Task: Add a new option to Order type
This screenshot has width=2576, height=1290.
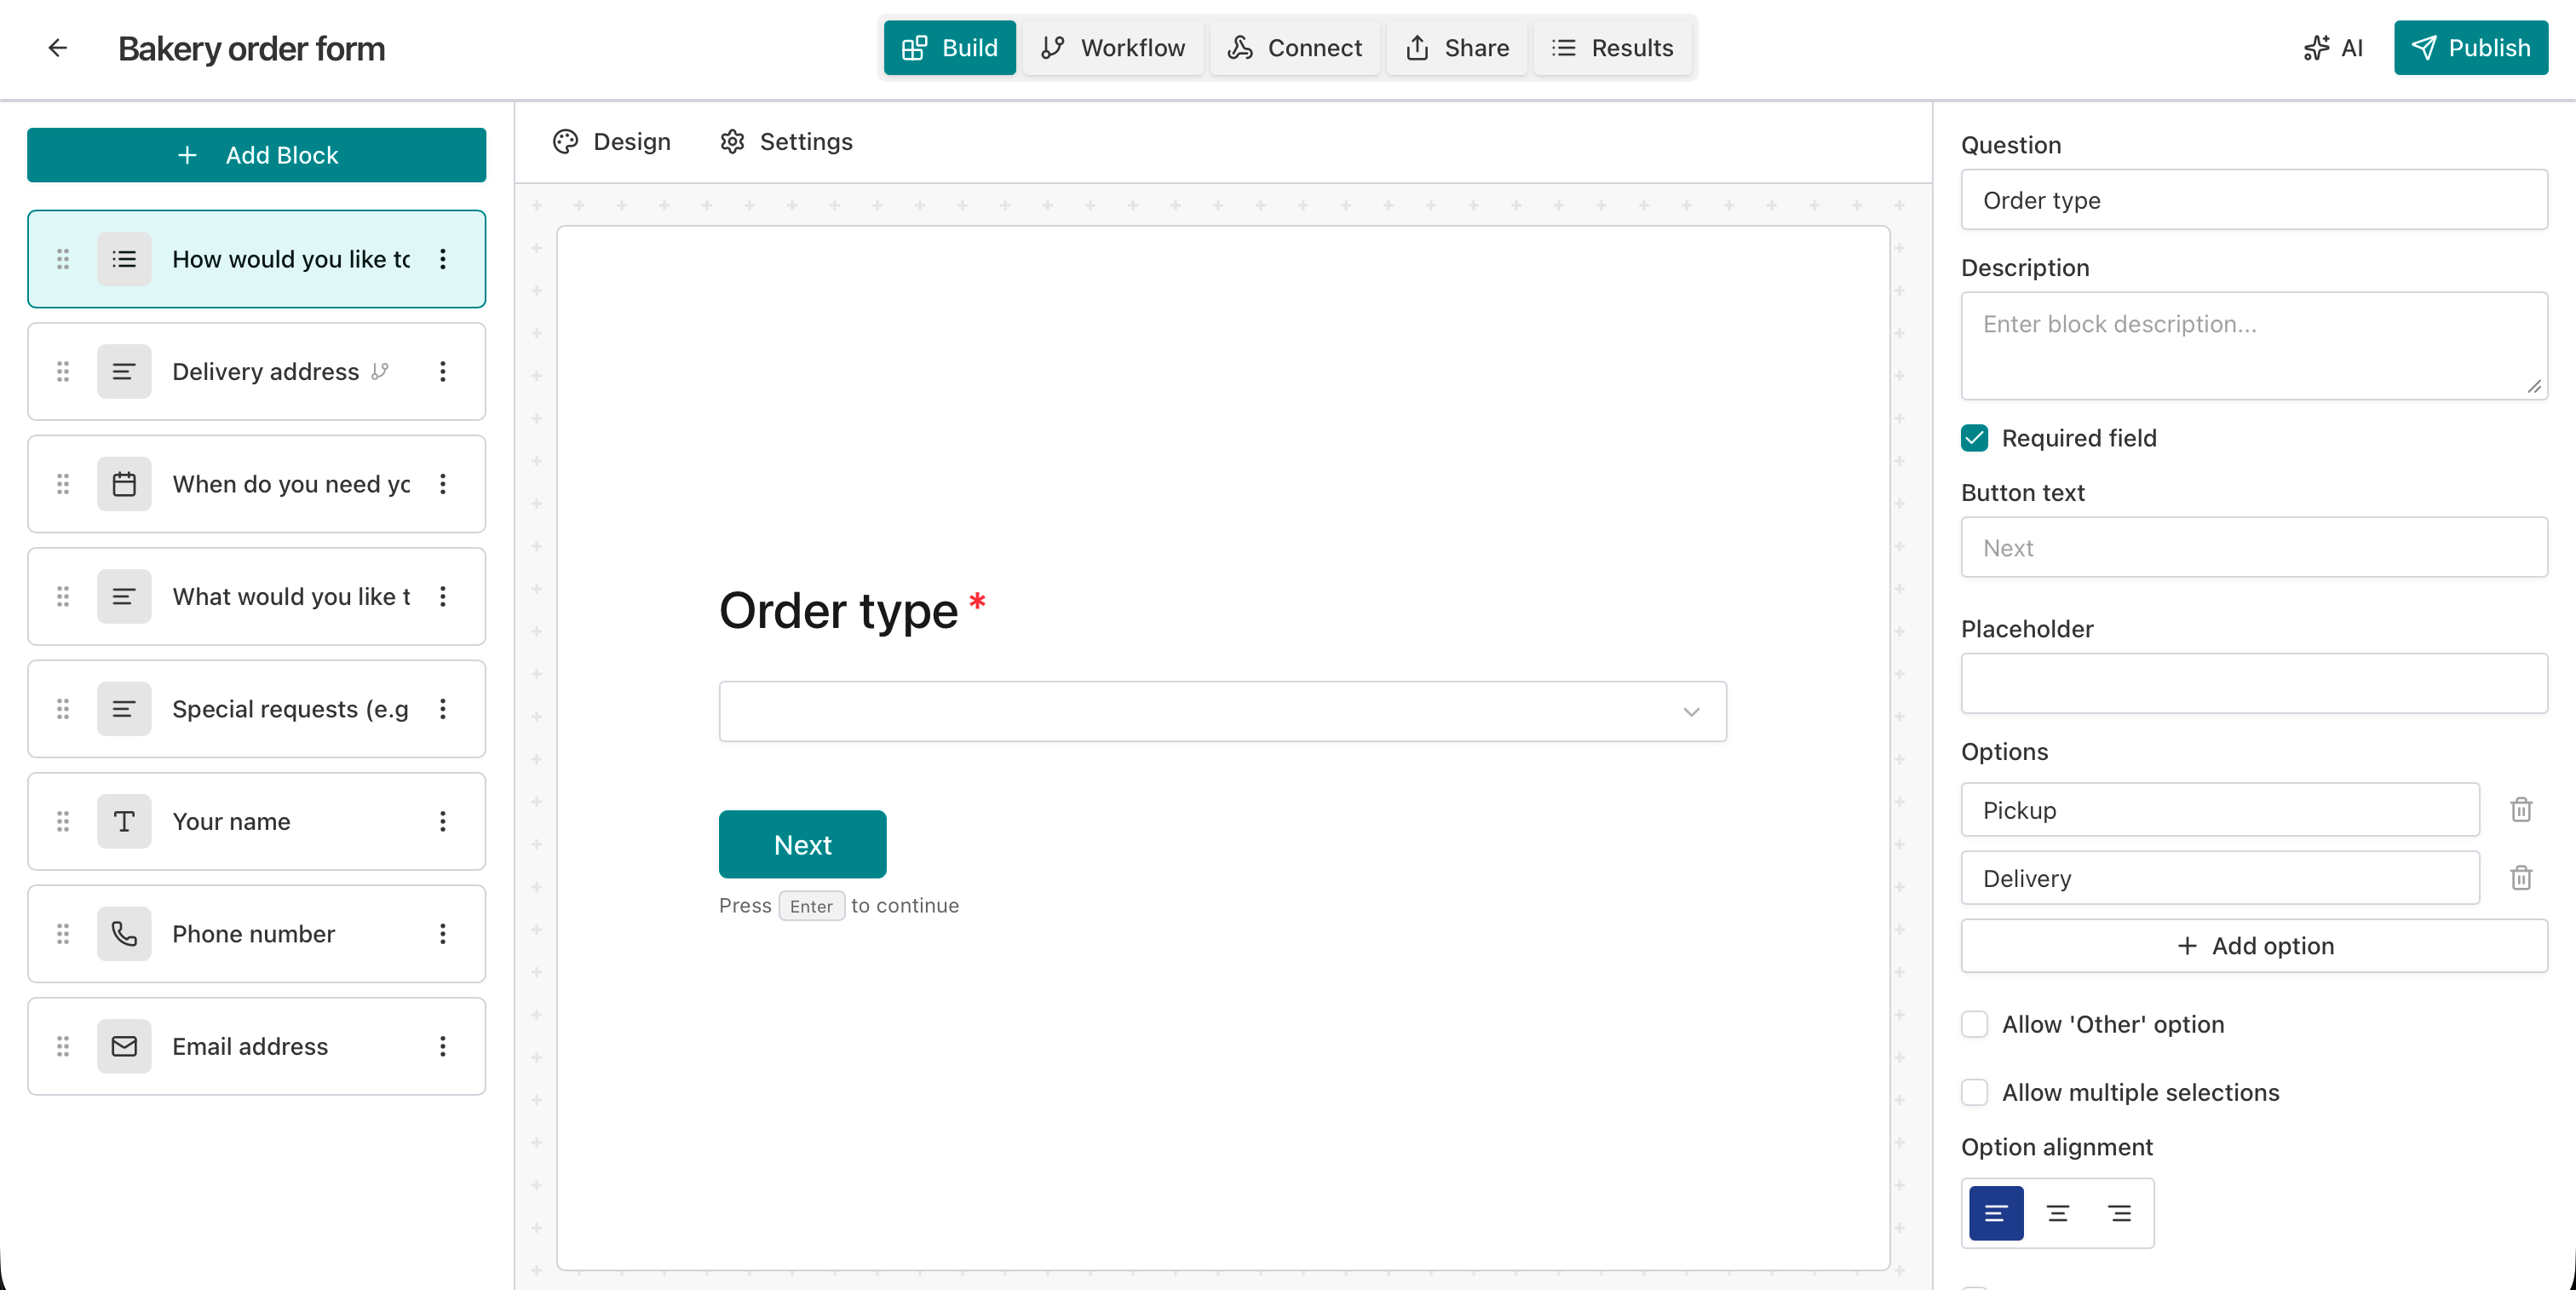Action: [x=2252, y=945]
